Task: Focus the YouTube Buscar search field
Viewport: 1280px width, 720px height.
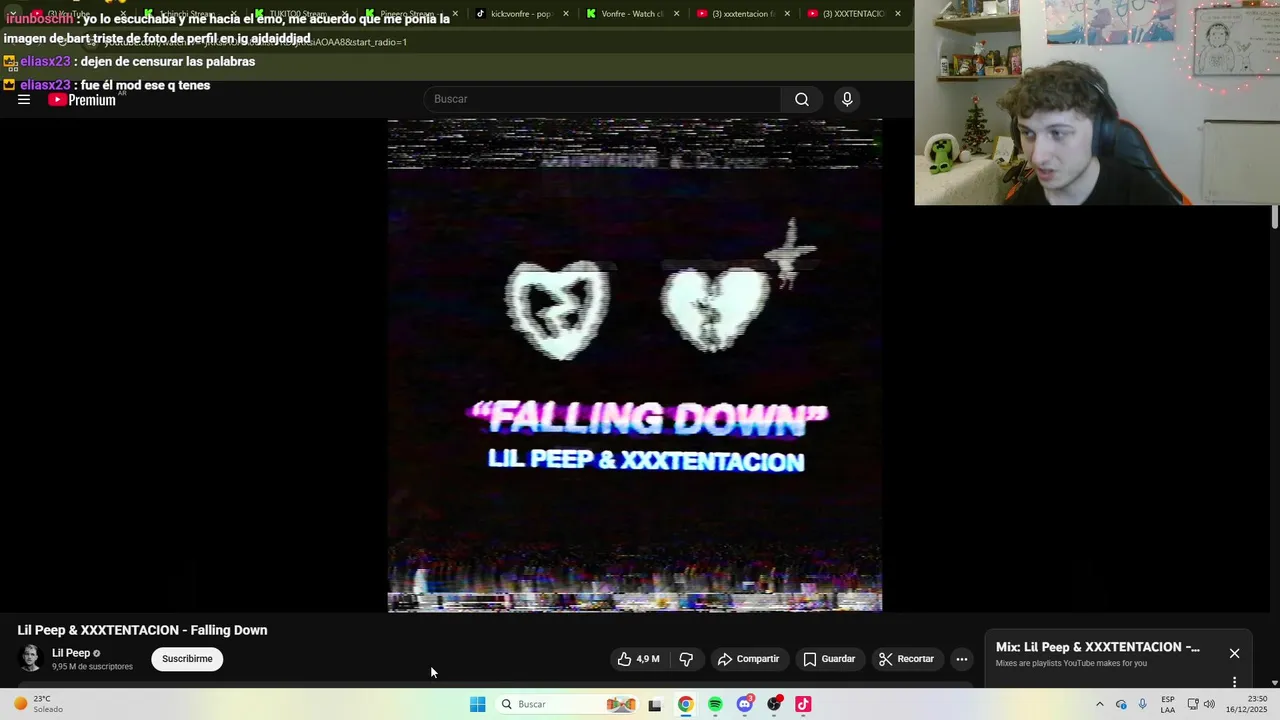Action: click(x=602, y=99)
